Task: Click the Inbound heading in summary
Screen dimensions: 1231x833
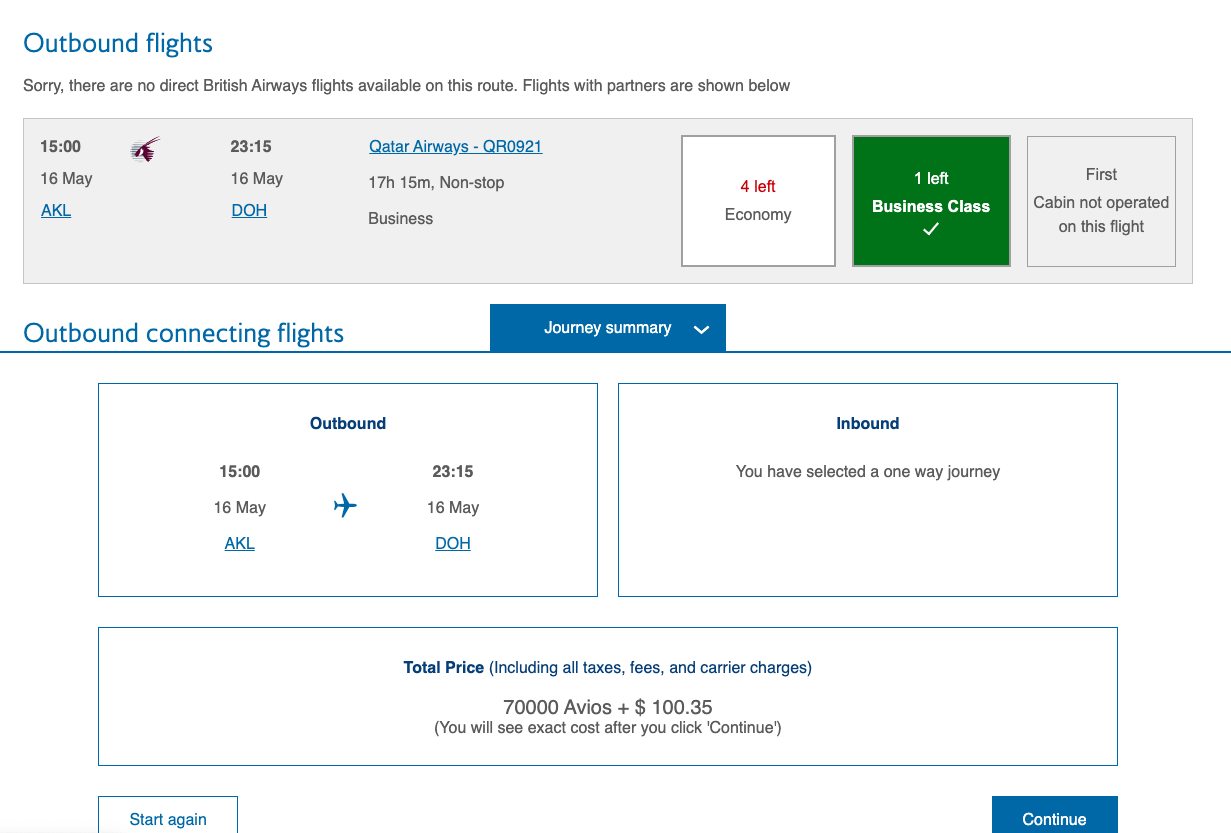Action: 868,423
